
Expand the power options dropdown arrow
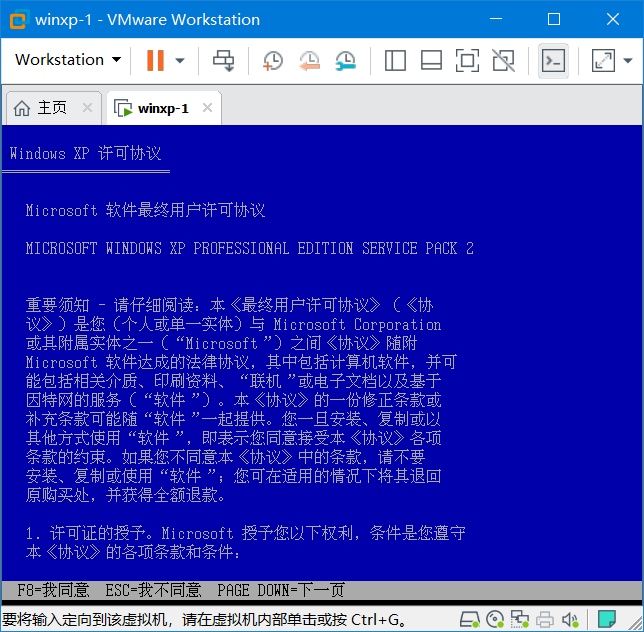point(179,60)
